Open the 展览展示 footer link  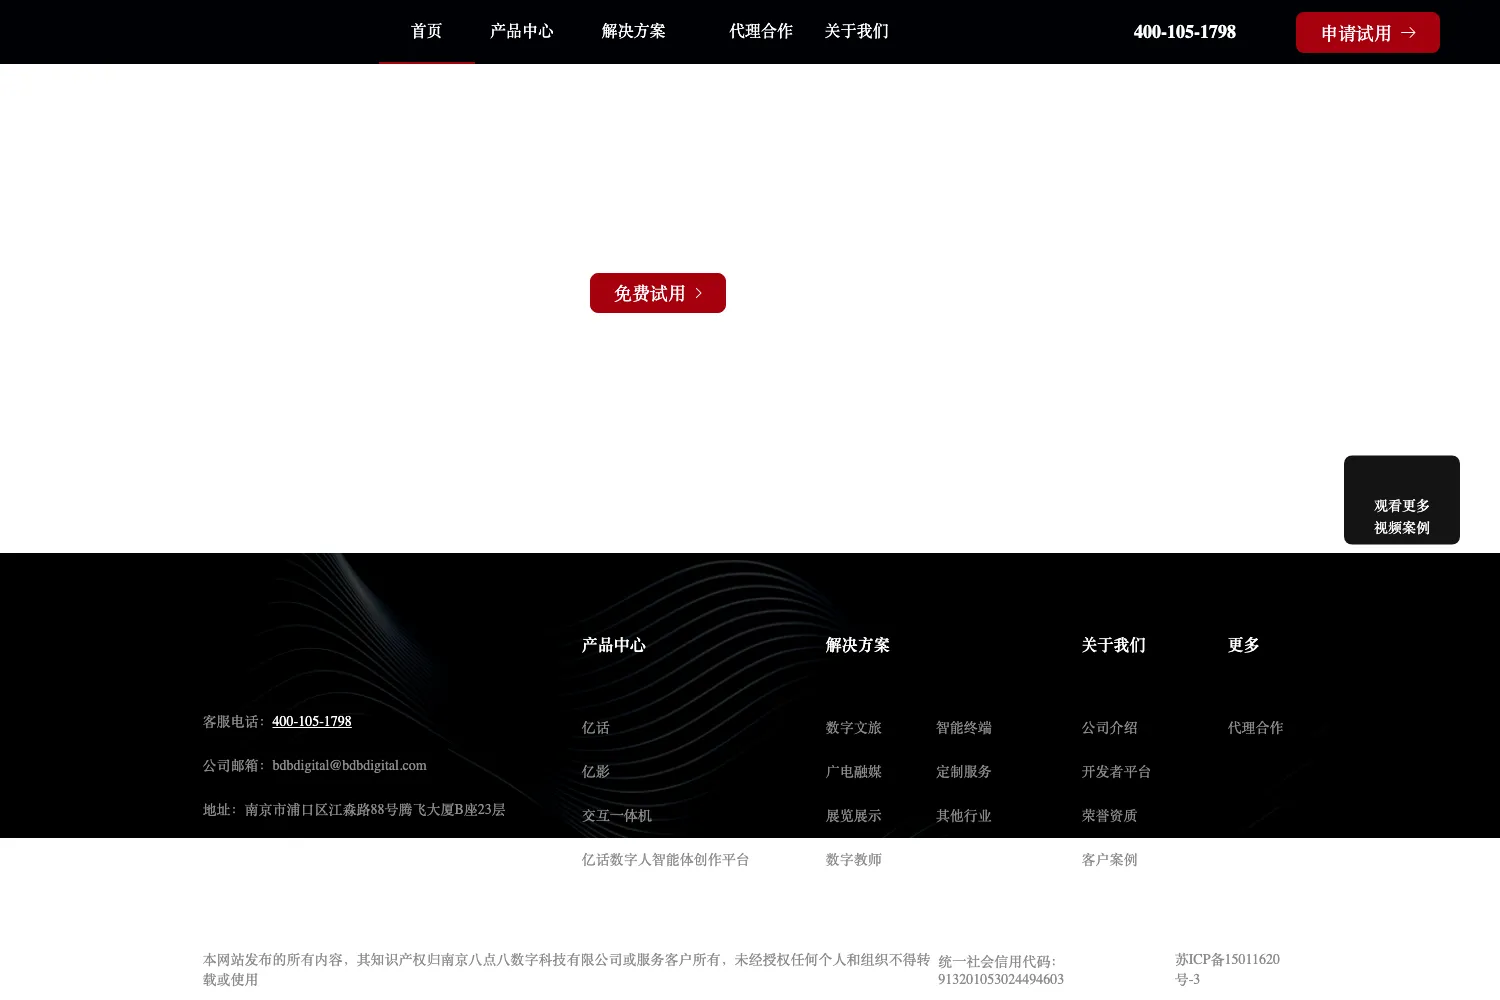854,816
